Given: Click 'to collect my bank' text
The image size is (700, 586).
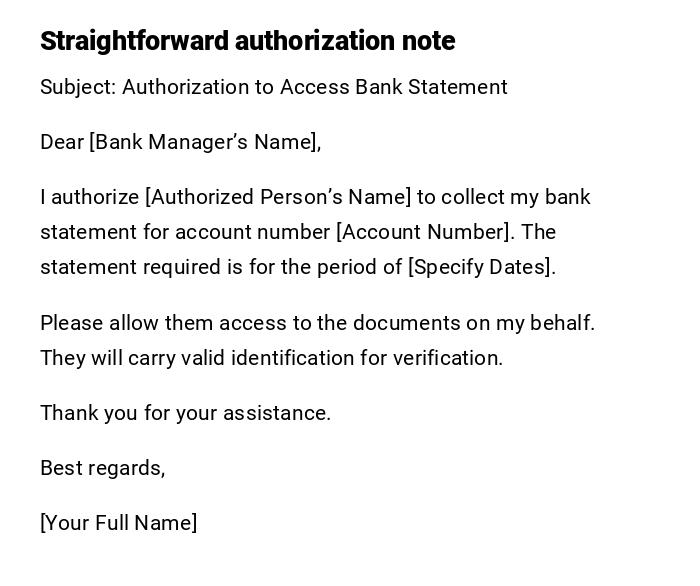Looking at the screenshot, I should coord(504,197).
